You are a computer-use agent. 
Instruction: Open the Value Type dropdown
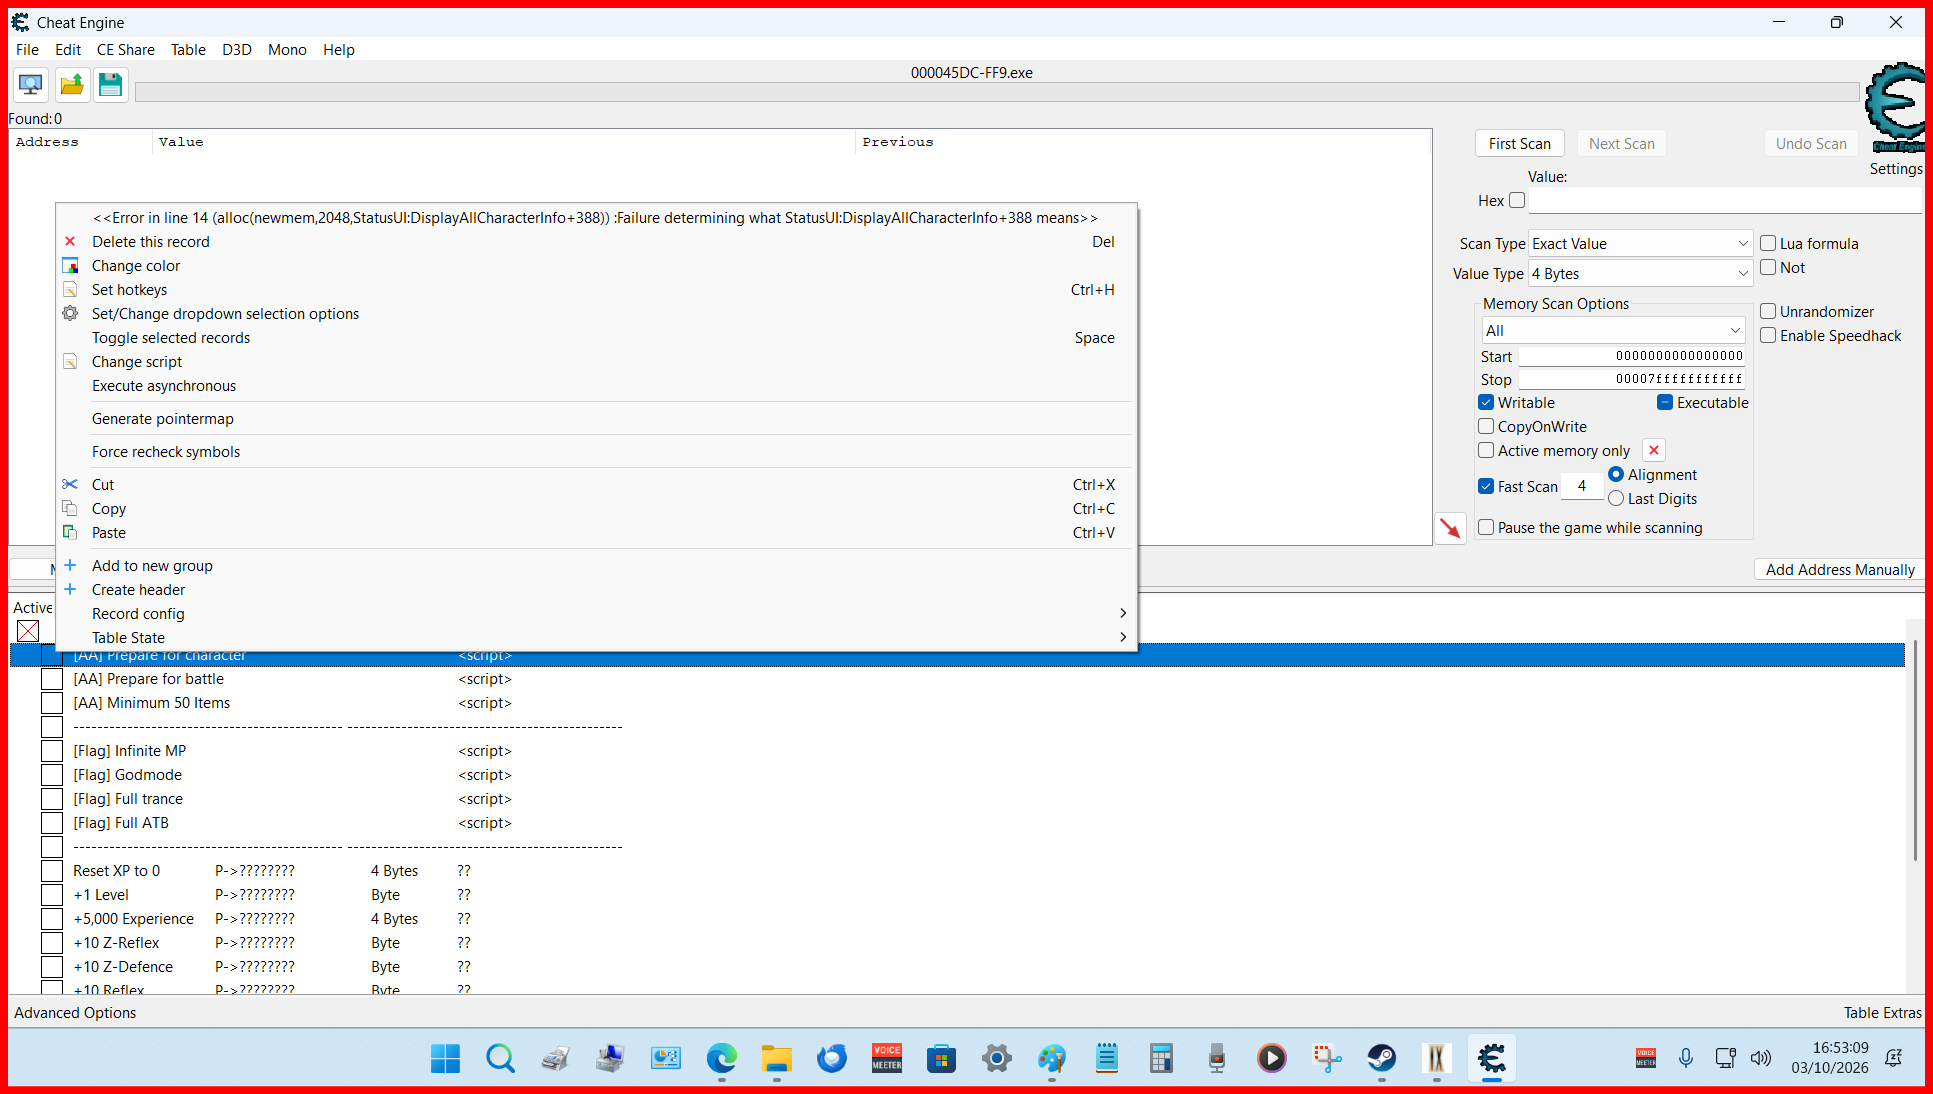1640,274
